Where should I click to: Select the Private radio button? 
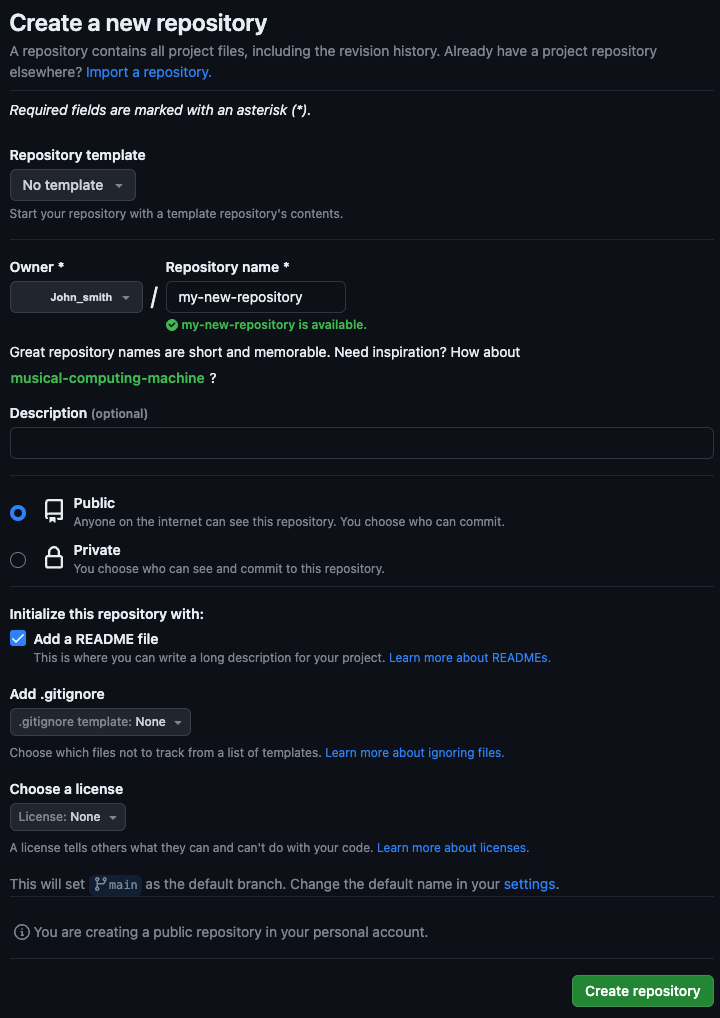18,560
